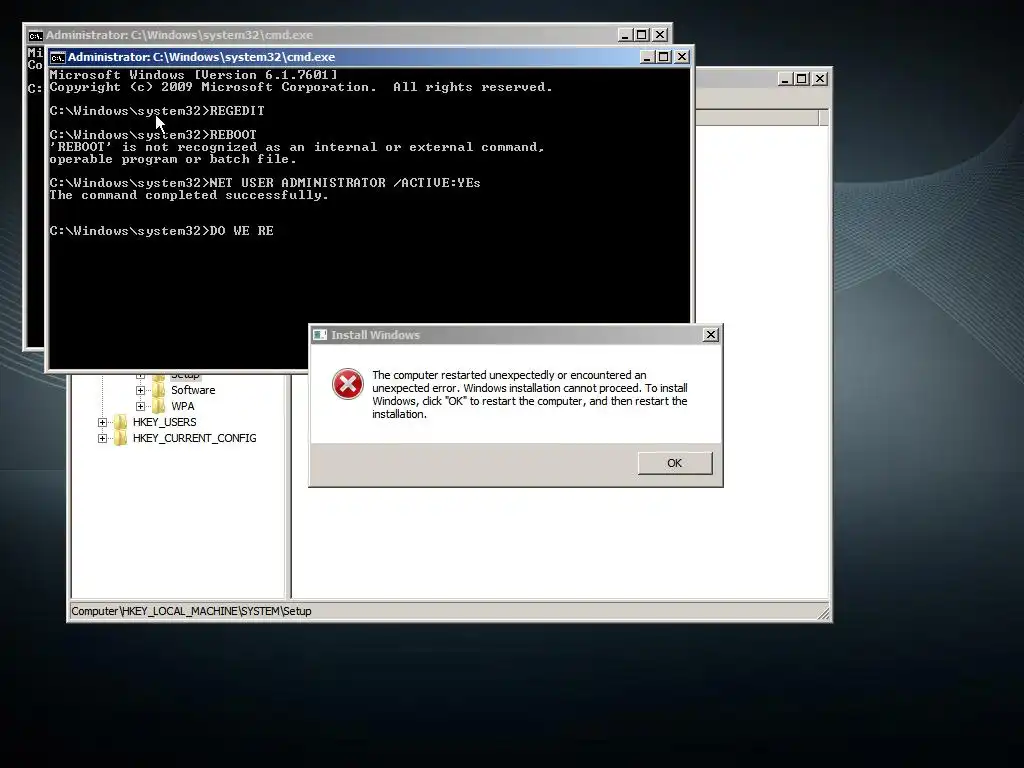Select the Software folder icon
Image resolution: width=1024 pixels, height=768 pixels.
pyautogui.click(x=159, y=390)
